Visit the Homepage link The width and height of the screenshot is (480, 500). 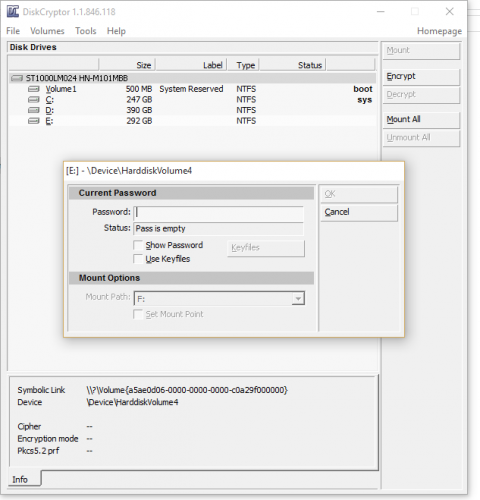439,31
